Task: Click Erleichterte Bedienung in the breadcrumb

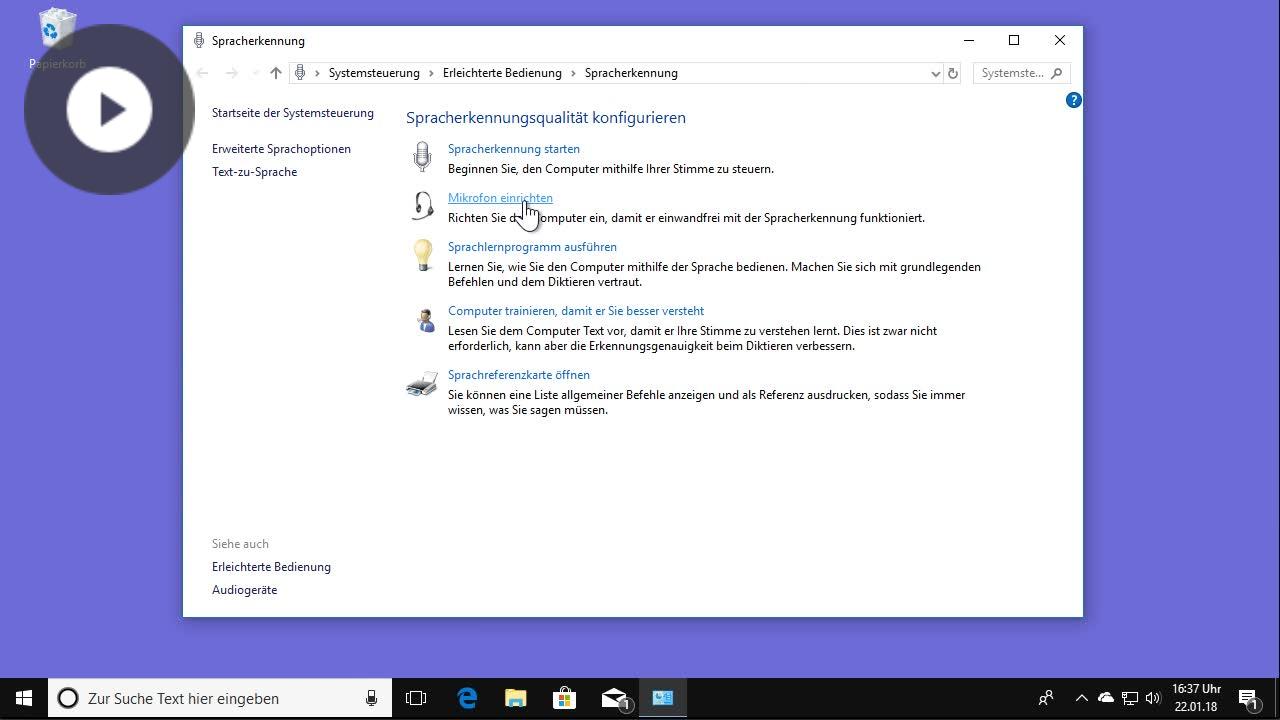Action: [x=502, y=73]
